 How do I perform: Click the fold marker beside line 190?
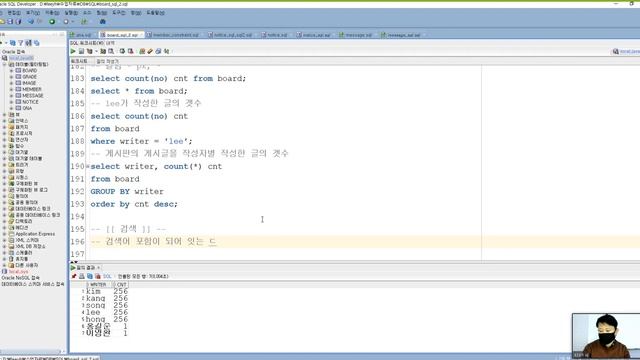(x=88, y=167)
